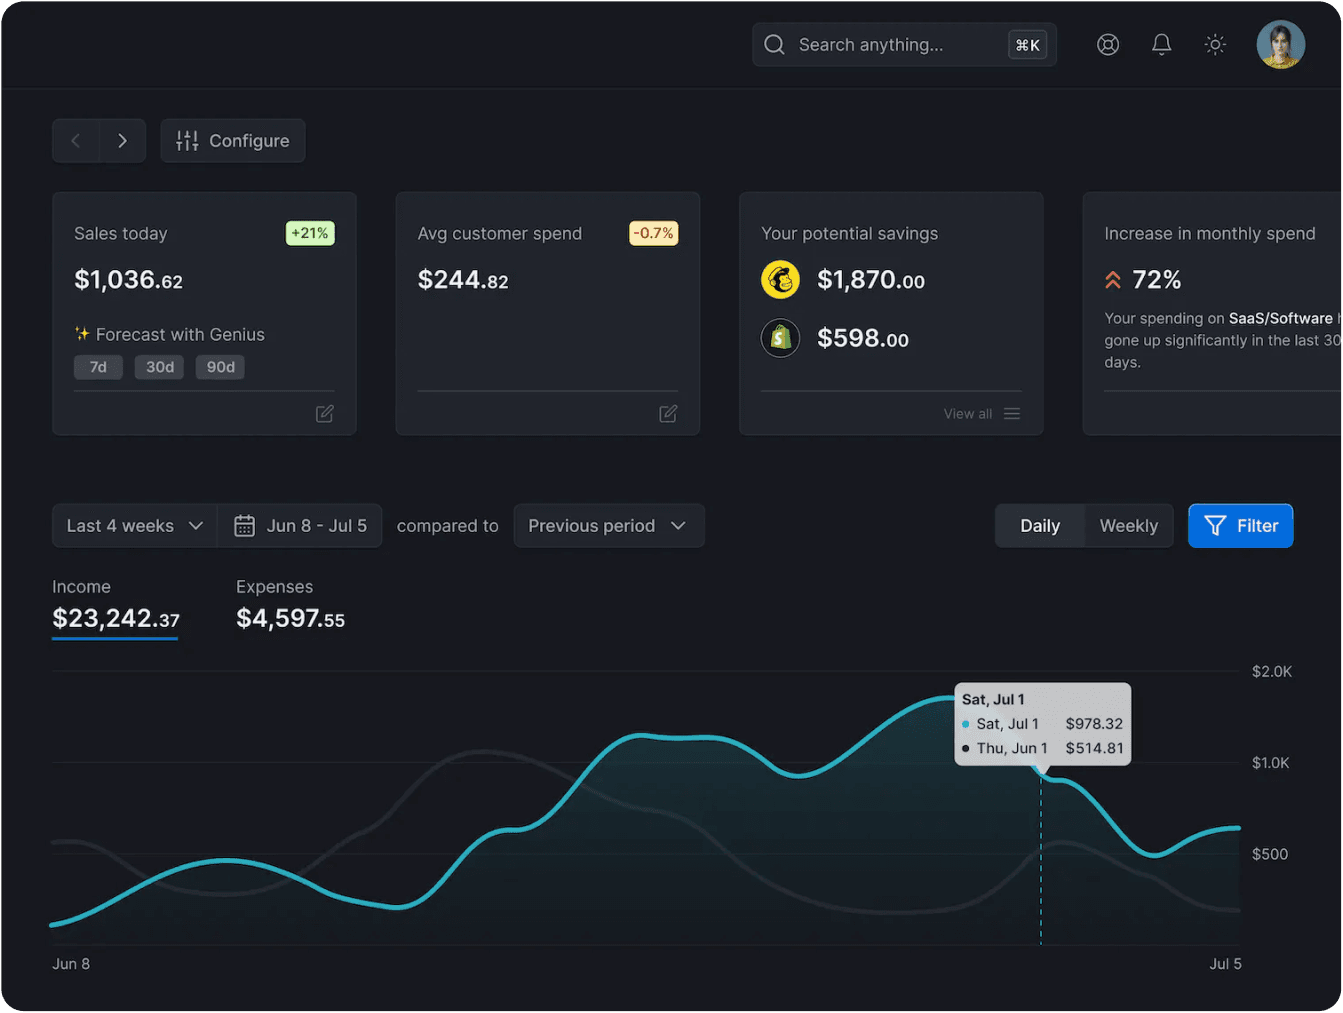Screen dimensions: 1343x1013
Task: Open the calendar date picker icon
Action: [x=243, y=525]
